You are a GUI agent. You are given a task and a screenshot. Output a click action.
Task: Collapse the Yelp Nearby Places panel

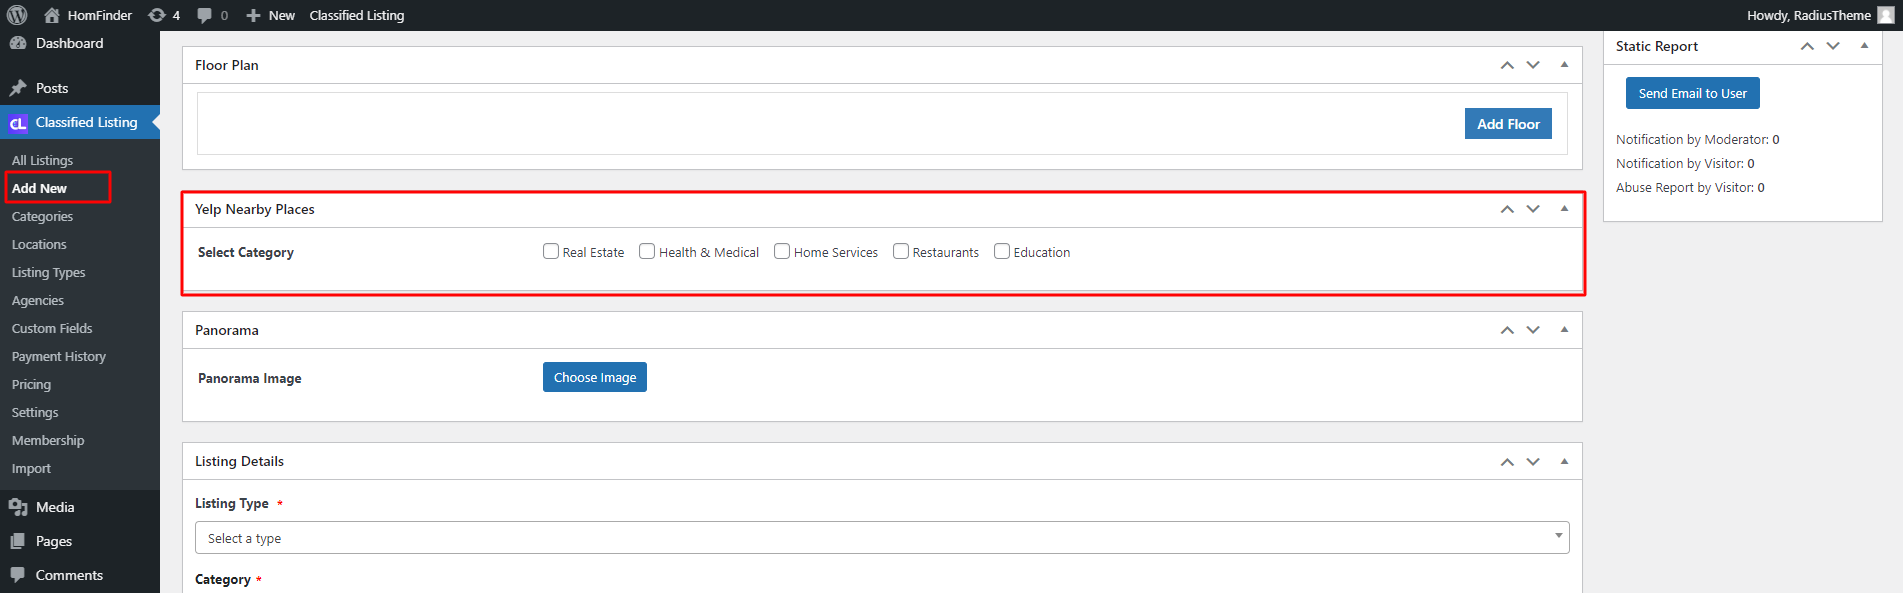click(x=1564, y=209)
